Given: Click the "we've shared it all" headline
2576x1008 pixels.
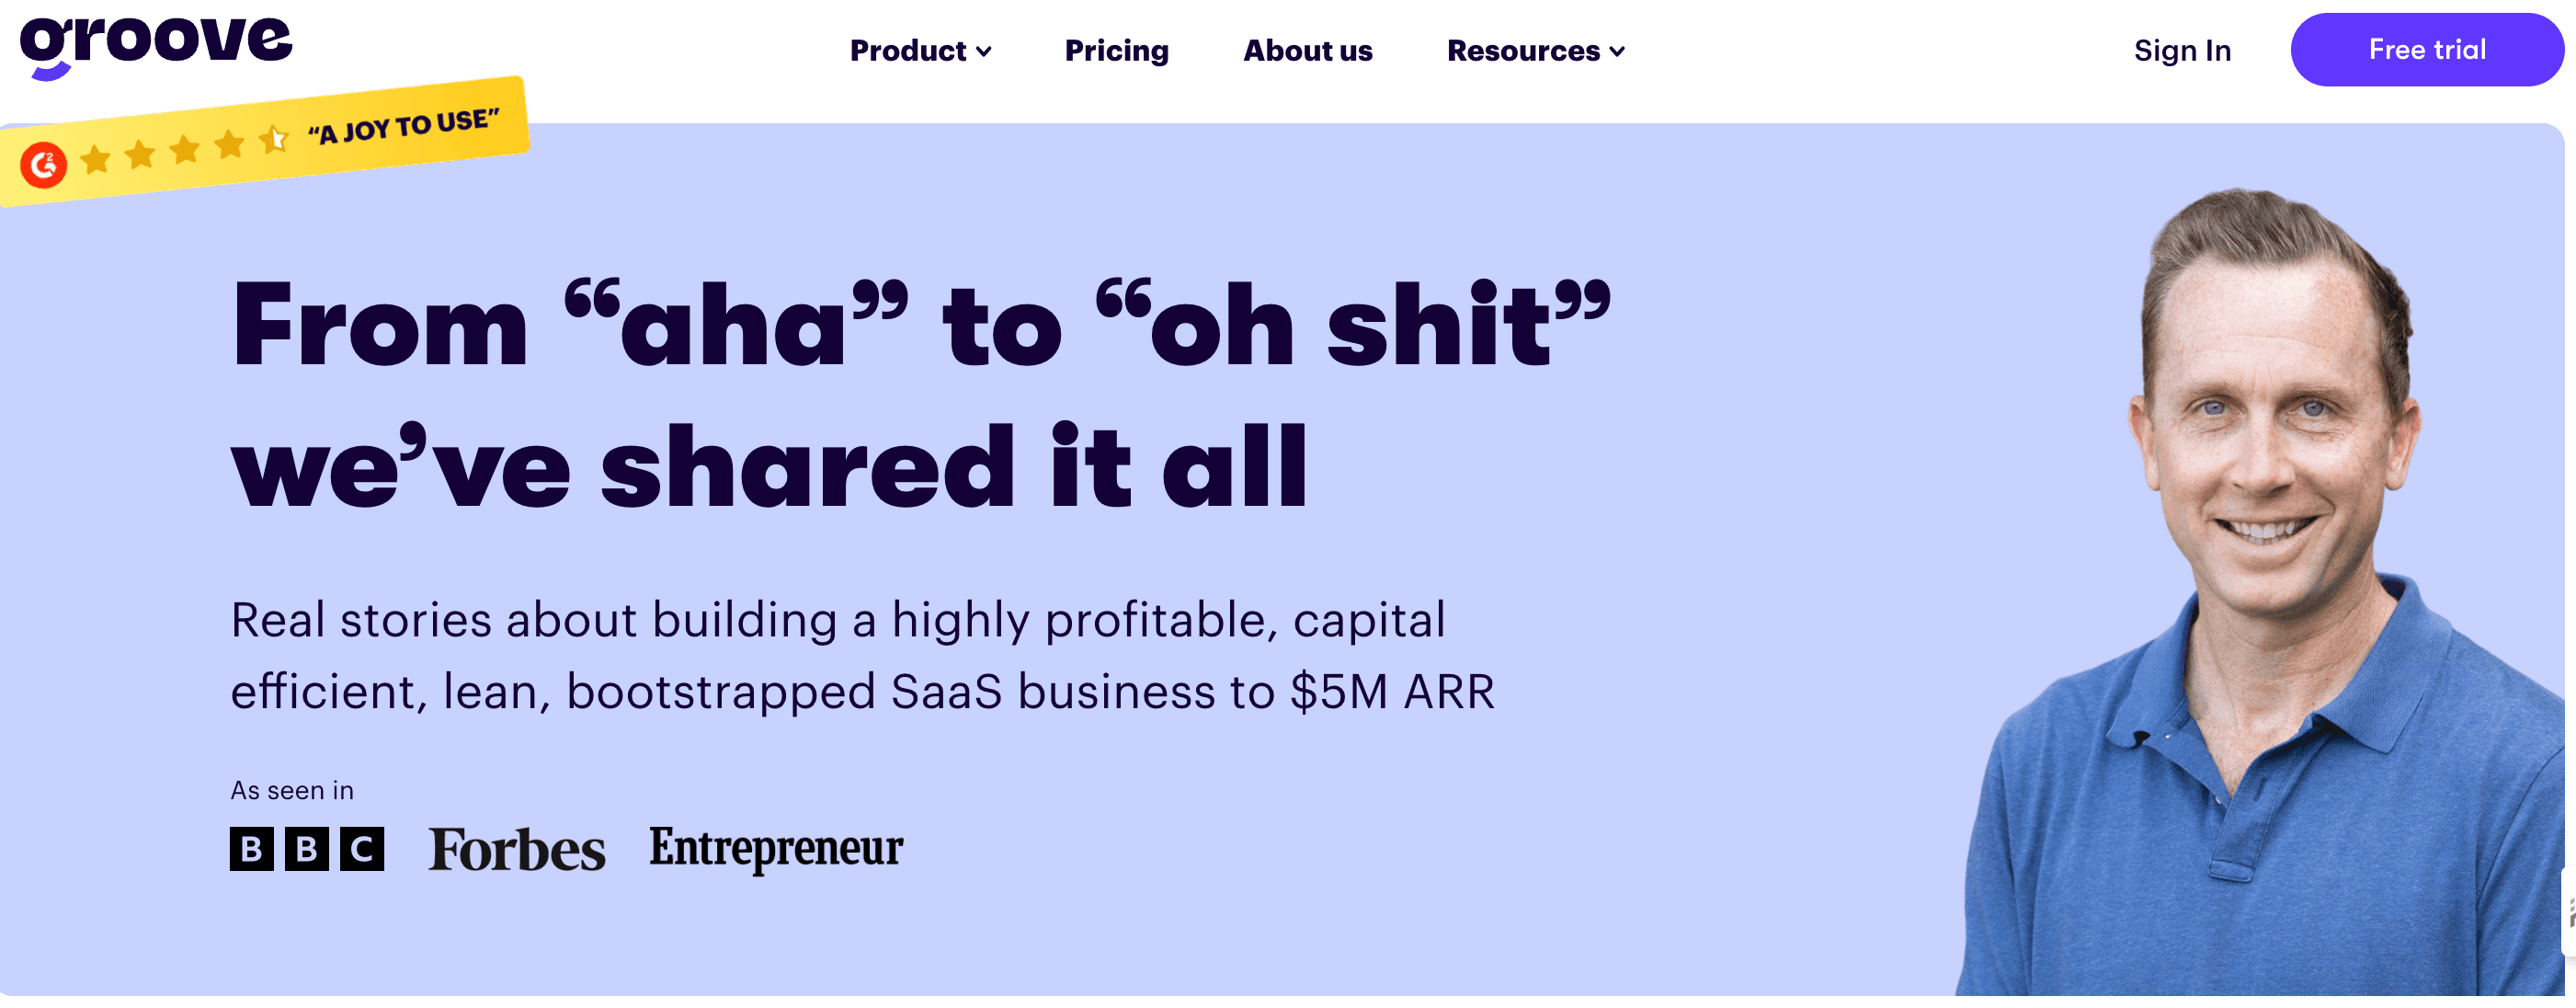Looking at the screenshot, I should tap(768, 468).
